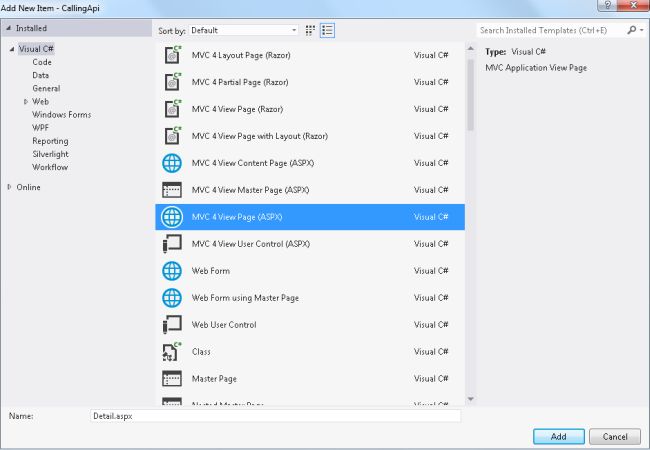Select the Silverlight category
650x450 pixels.
[51, 154]
